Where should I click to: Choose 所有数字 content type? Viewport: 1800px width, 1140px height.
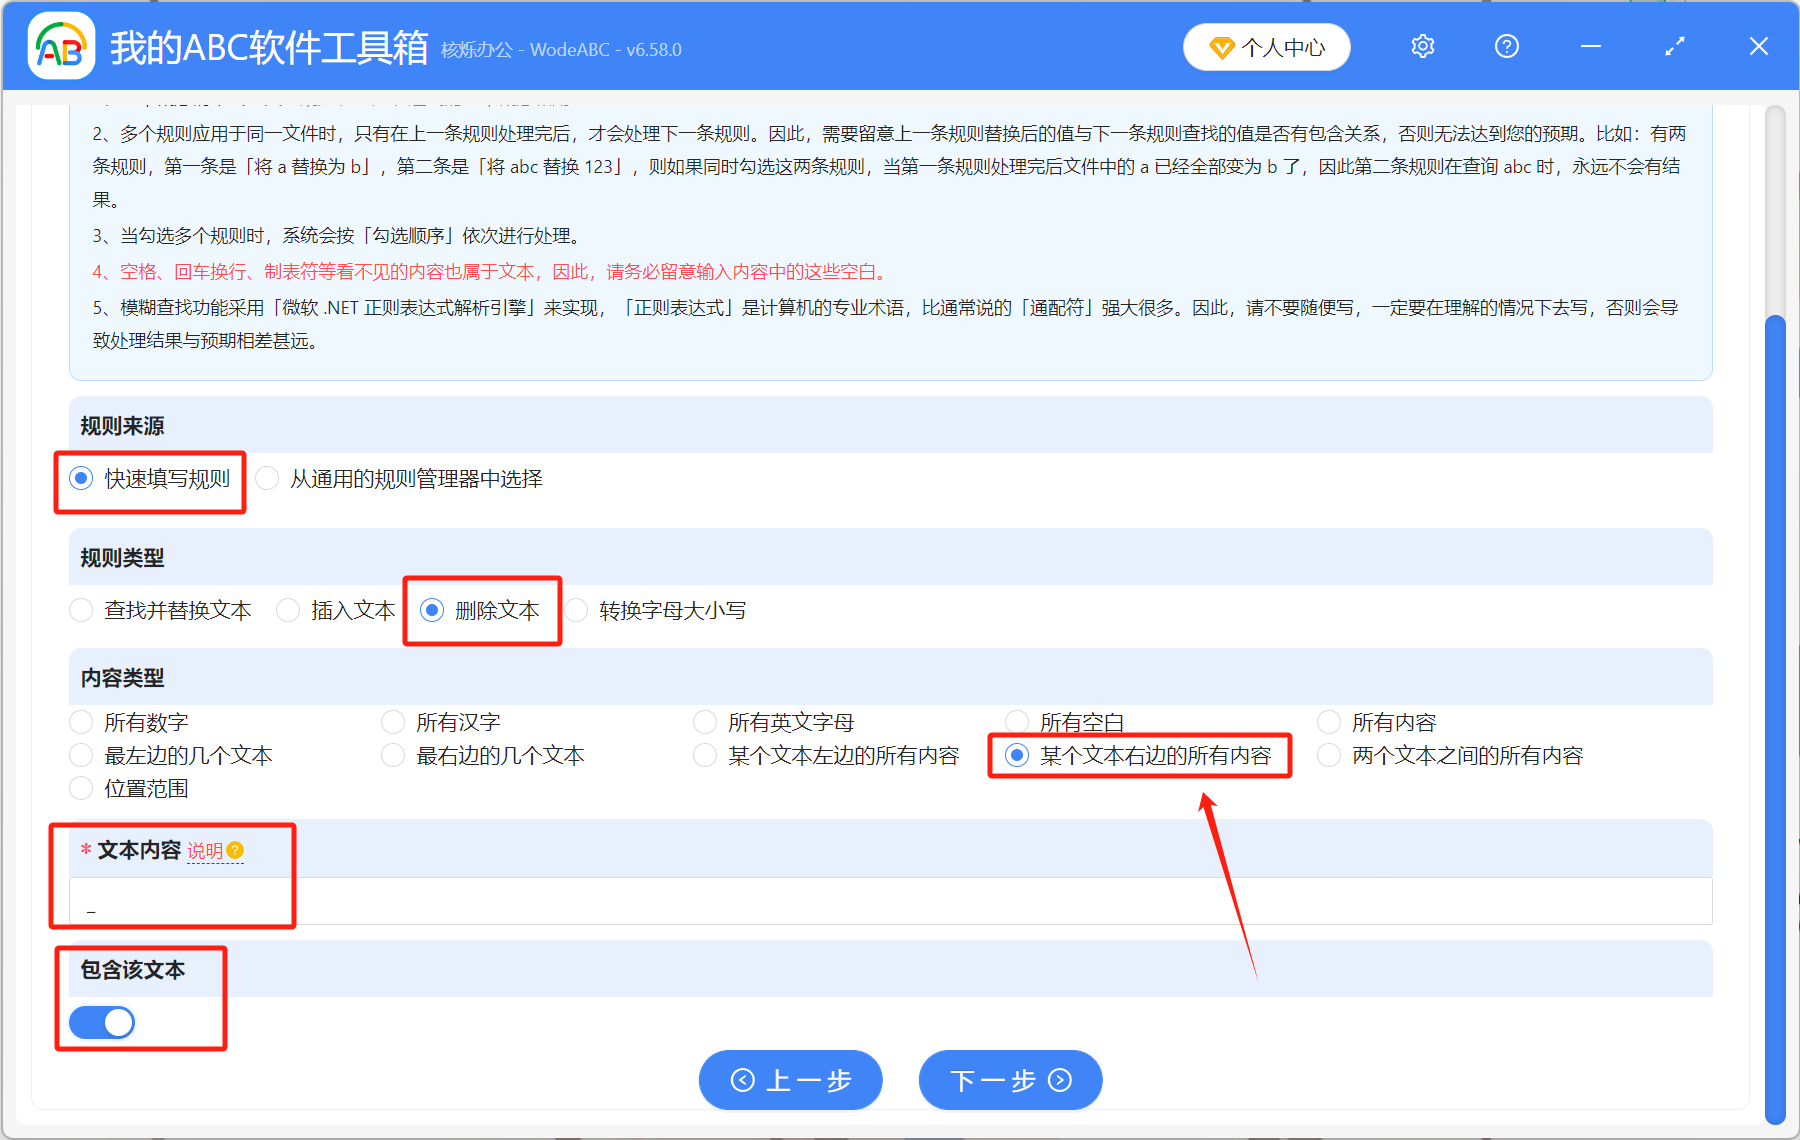(x=82, y=723)
